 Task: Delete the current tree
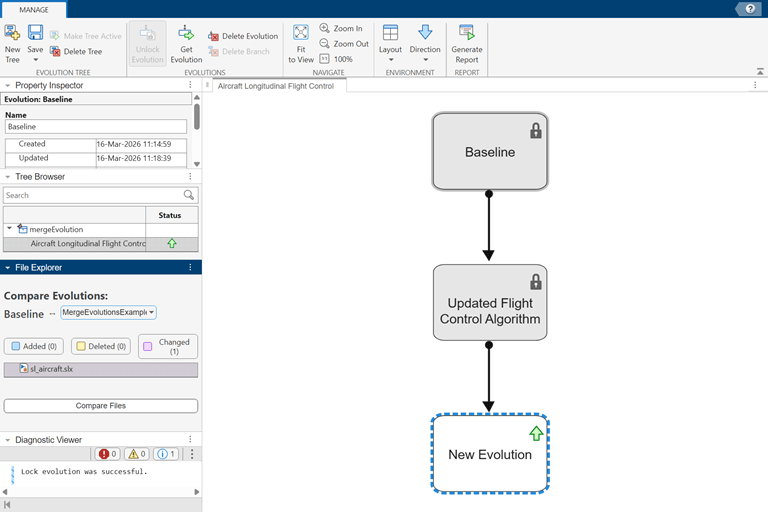76,51
